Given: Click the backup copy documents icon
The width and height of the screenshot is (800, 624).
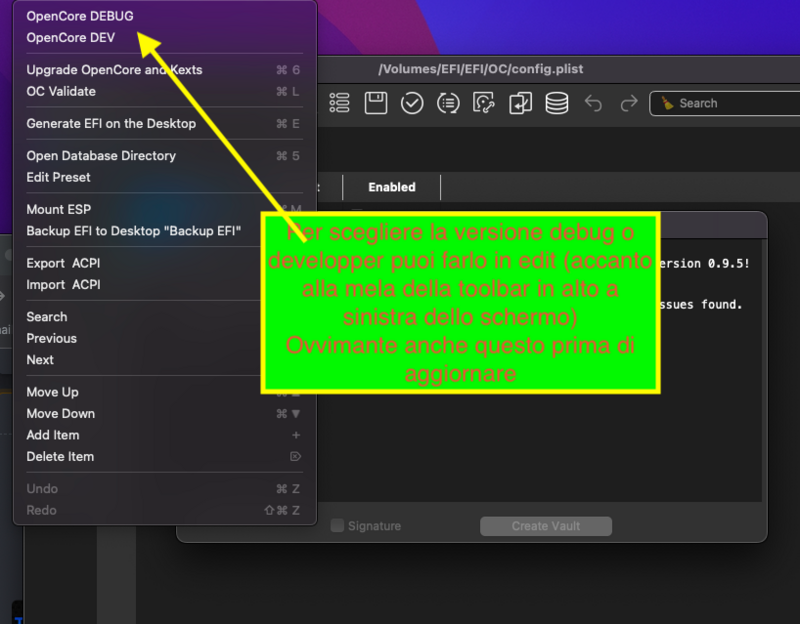Looking at the screenshot, I should click(520, 103).
